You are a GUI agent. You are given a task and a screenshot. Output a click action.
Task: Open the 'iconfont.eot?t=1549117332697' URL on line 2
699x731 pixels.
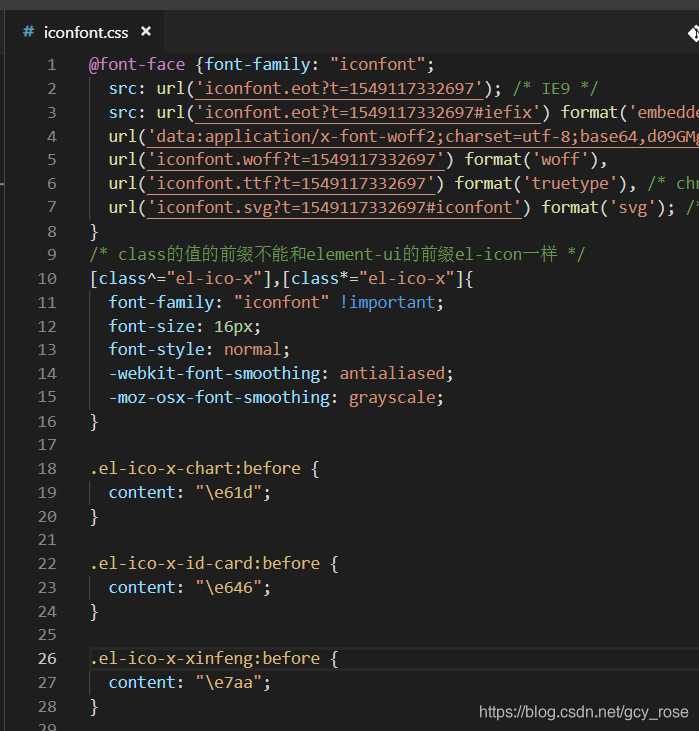339,89
